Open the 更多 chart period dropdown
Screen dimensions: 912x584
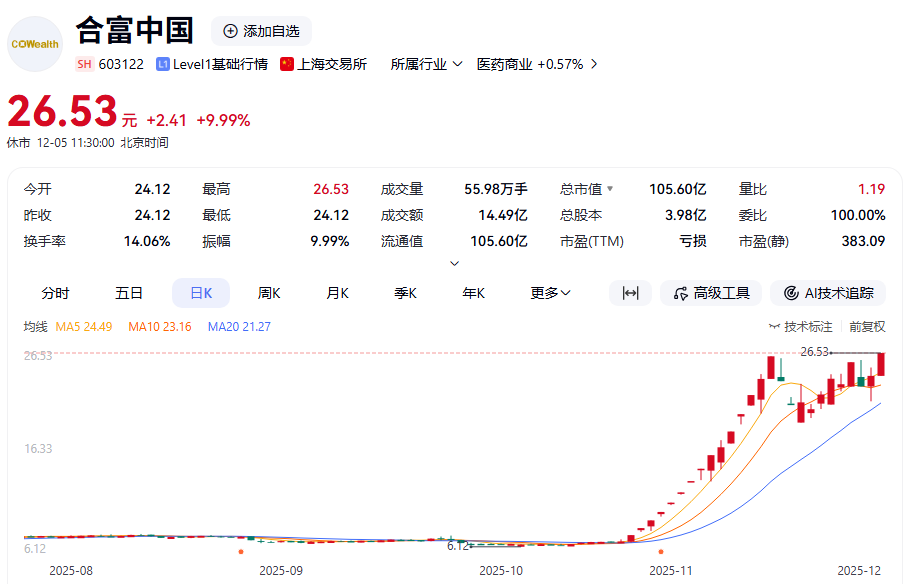550,293
